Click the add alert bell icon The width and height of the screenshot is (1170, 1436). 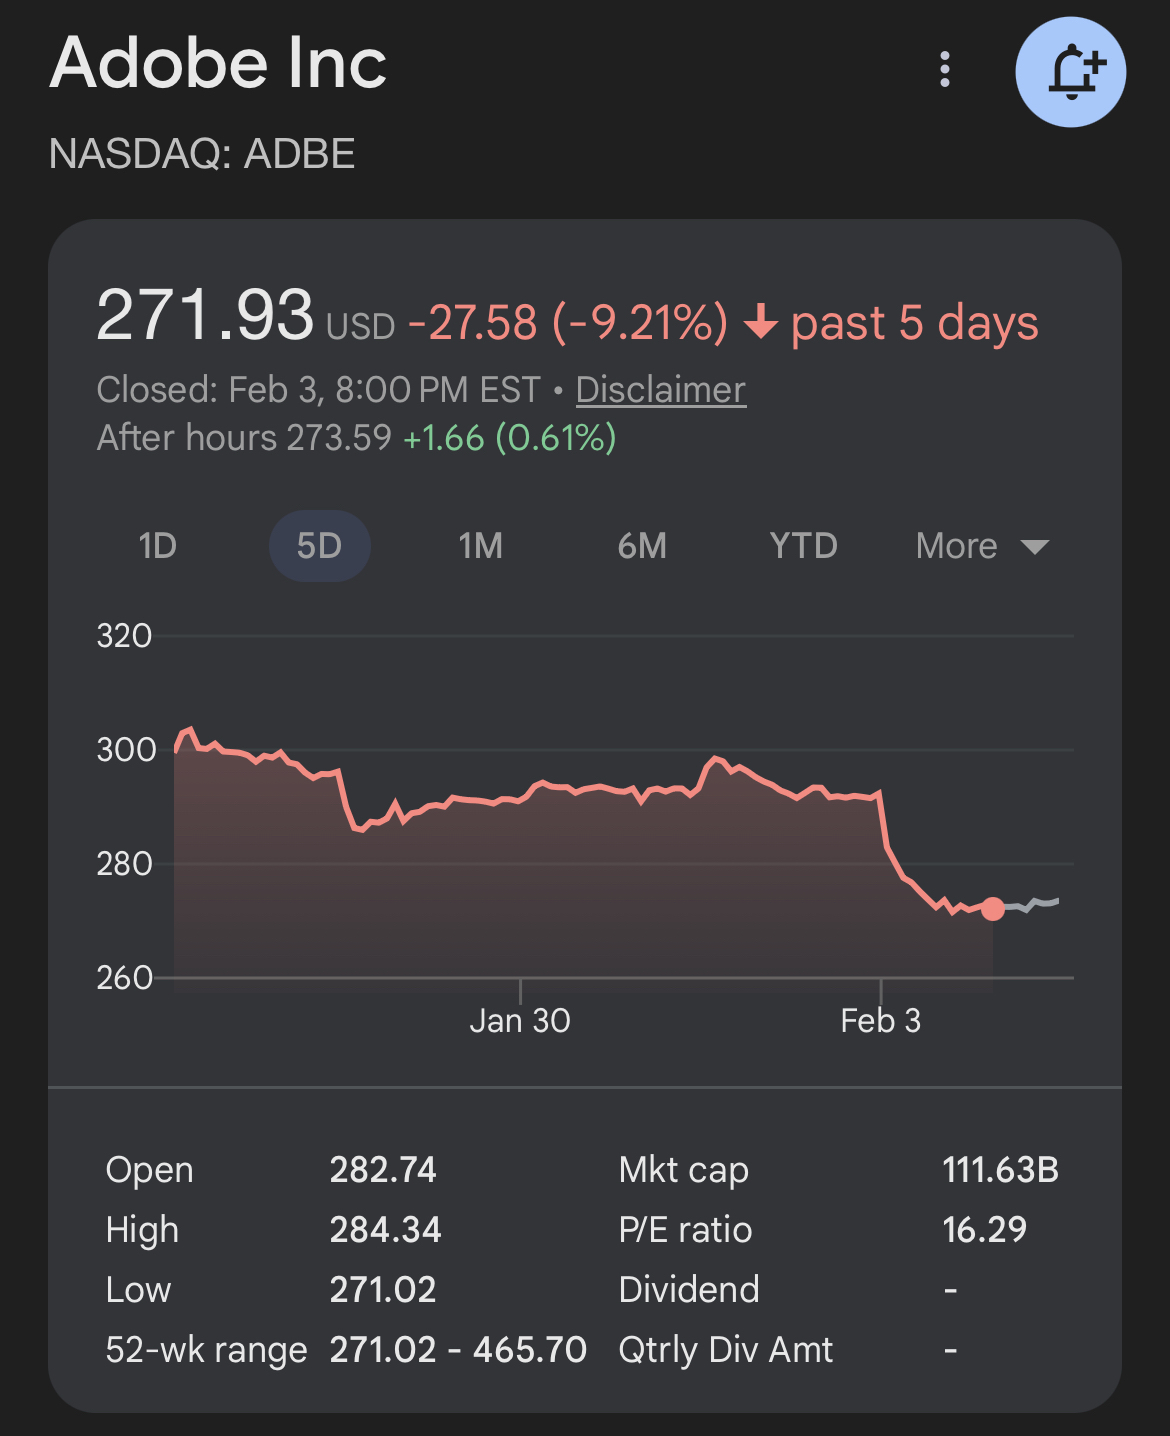click(1070, 72)
